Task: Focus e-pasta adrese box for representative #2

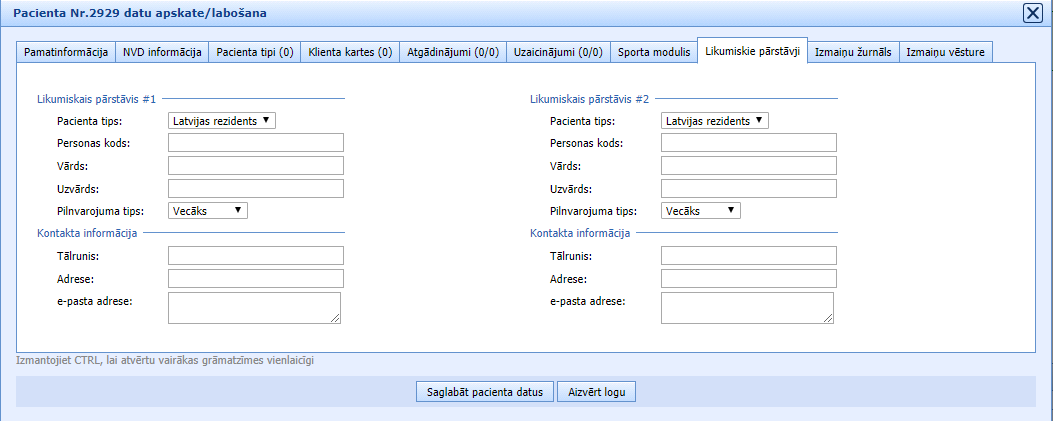Action: point(747,308)
